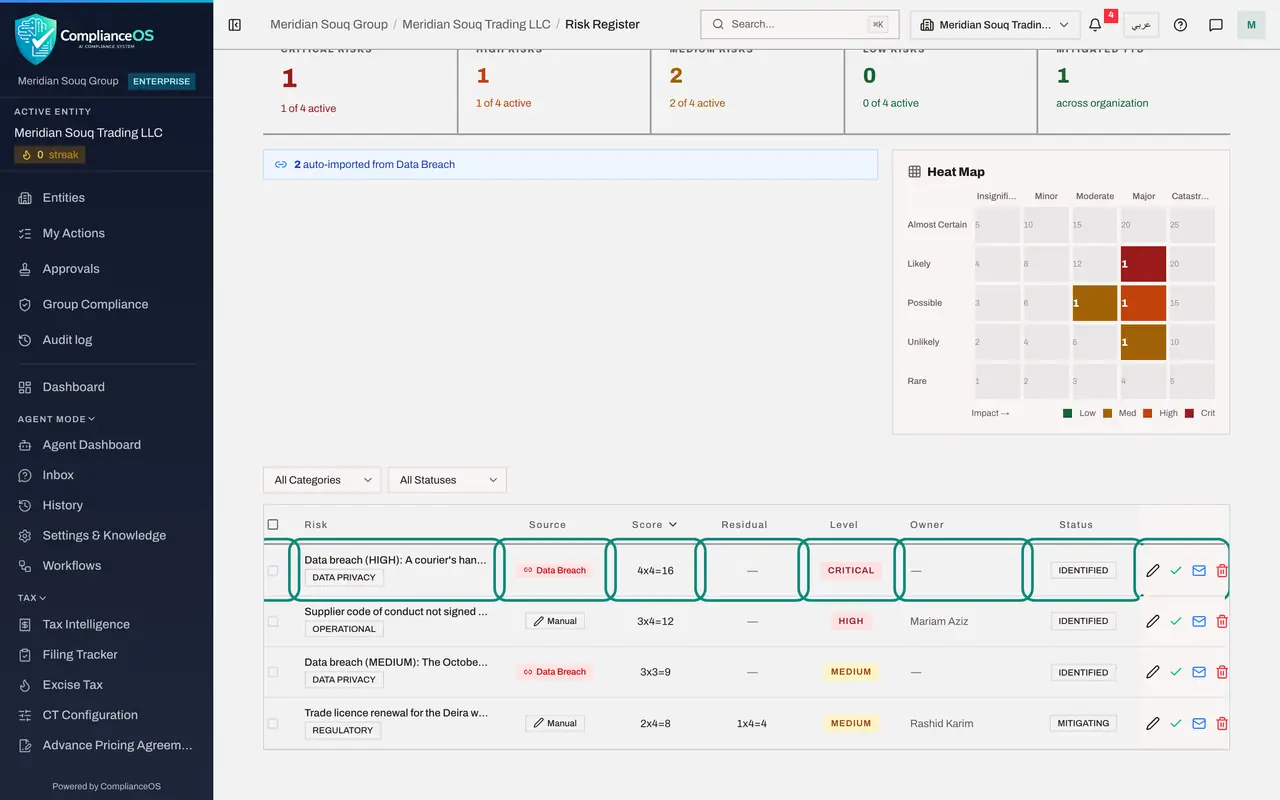Delete the Trade licence renewal risk
1280x800 pixels.
click(1222, 723)
